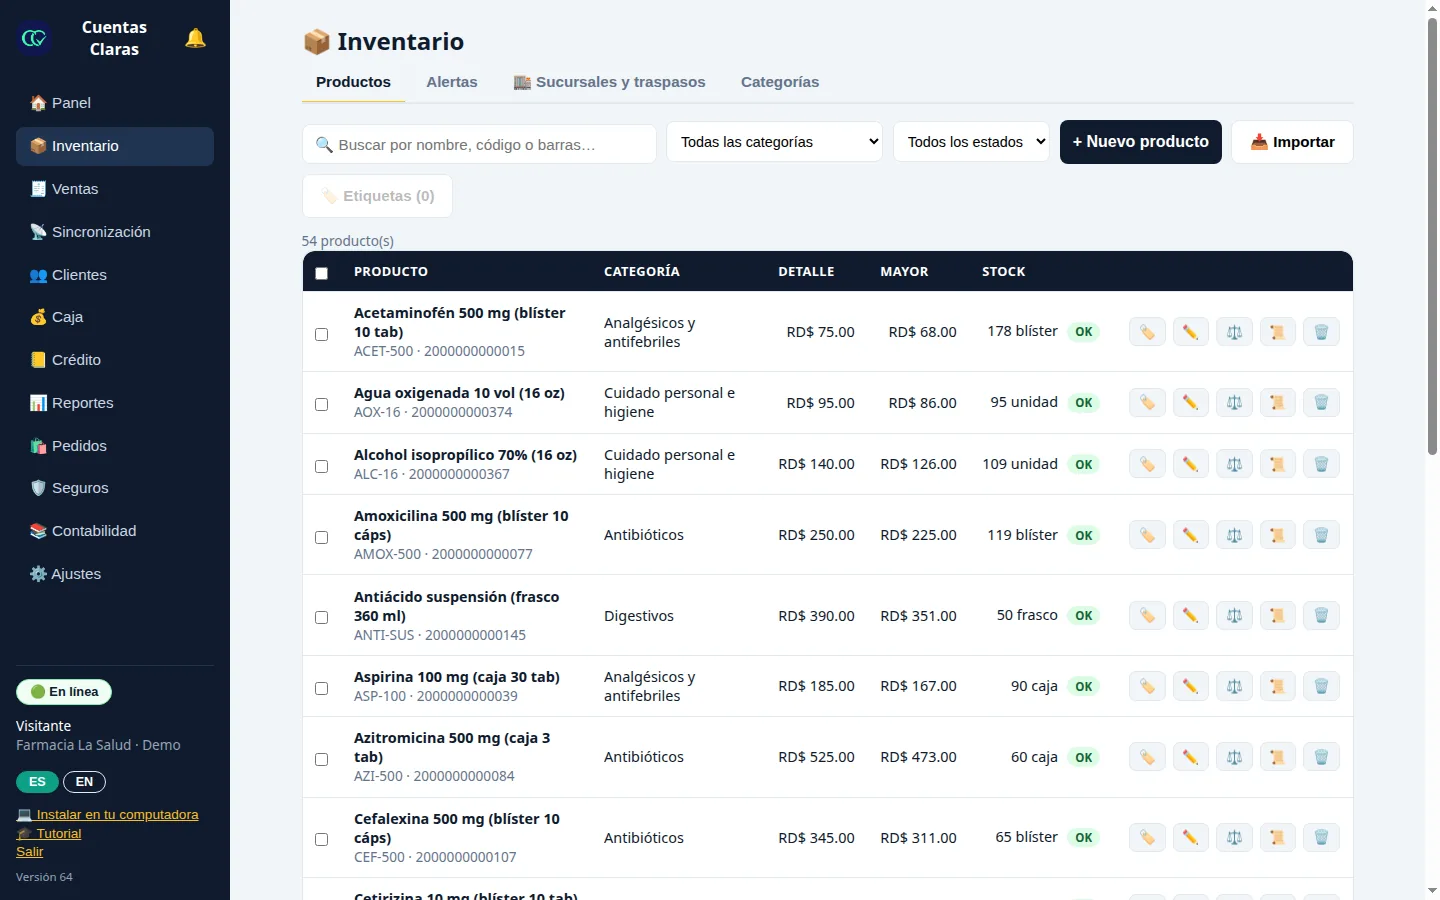The image size is (1440, 900).
Task: Open Caja in sidebar
Action: tap(115, 317)
